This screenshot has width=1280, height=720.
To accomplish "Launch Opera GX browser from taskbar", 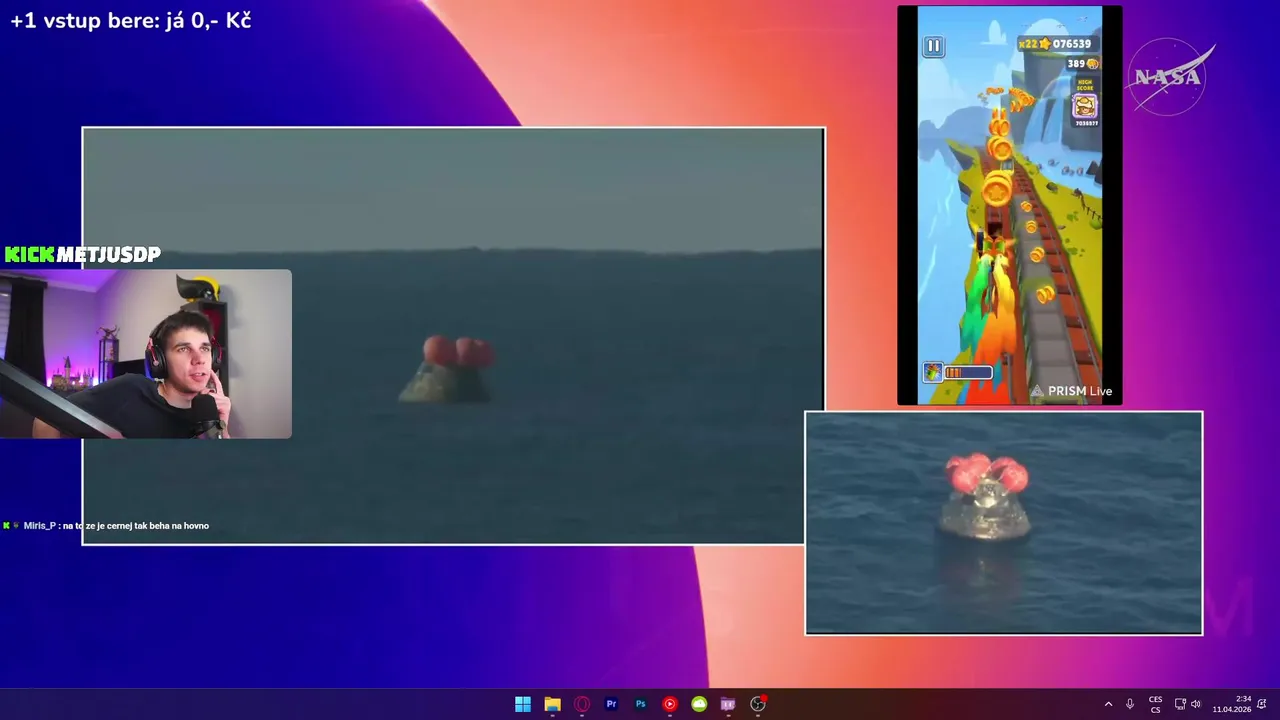I will pos(582,704).
